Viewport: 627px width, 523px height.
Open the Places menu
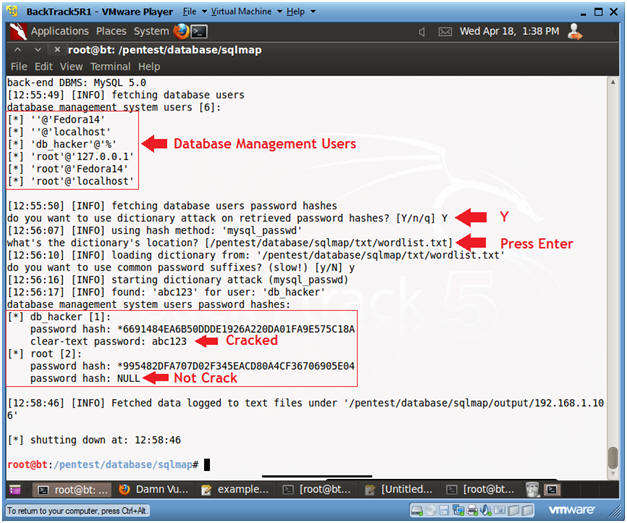(x=111, y=31)
